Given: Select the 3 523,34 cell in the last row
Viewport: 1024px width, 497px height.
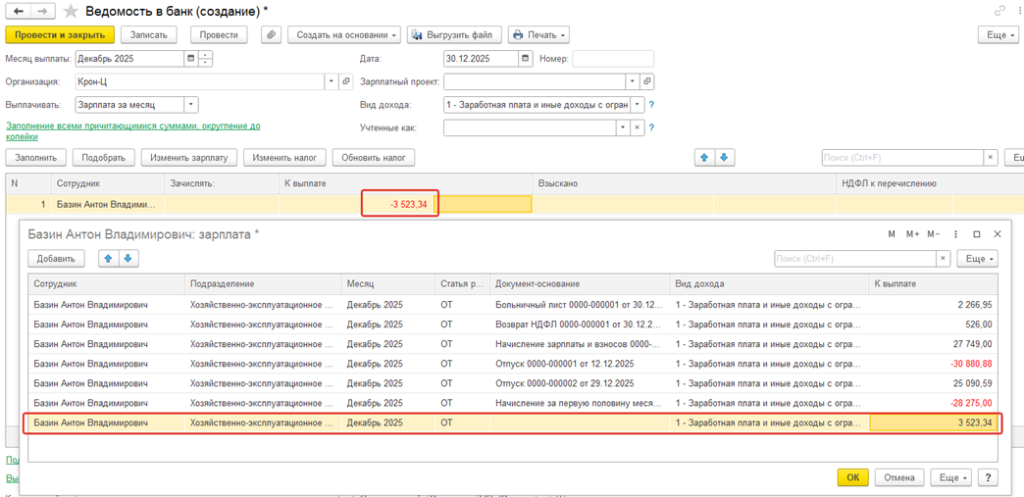Looking at the screenshot, I should 933,423.
